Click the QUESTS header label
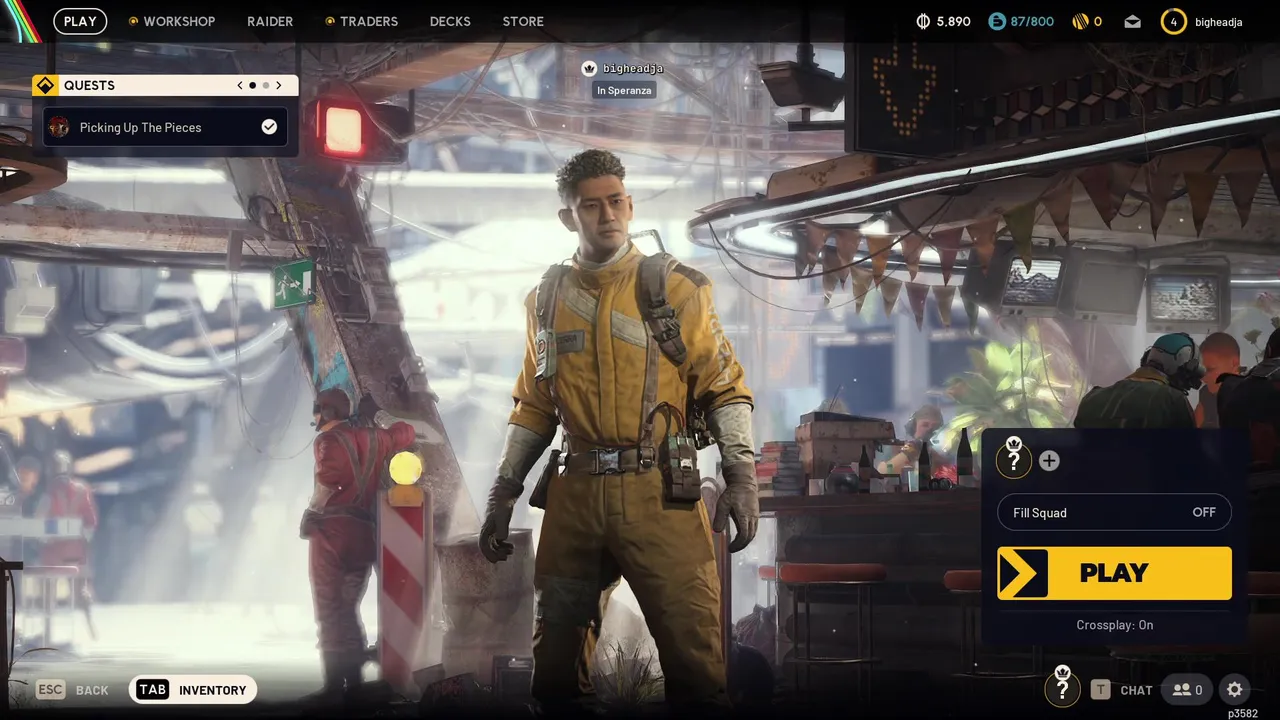This screenshot has height=720, width=1280. 89,85
